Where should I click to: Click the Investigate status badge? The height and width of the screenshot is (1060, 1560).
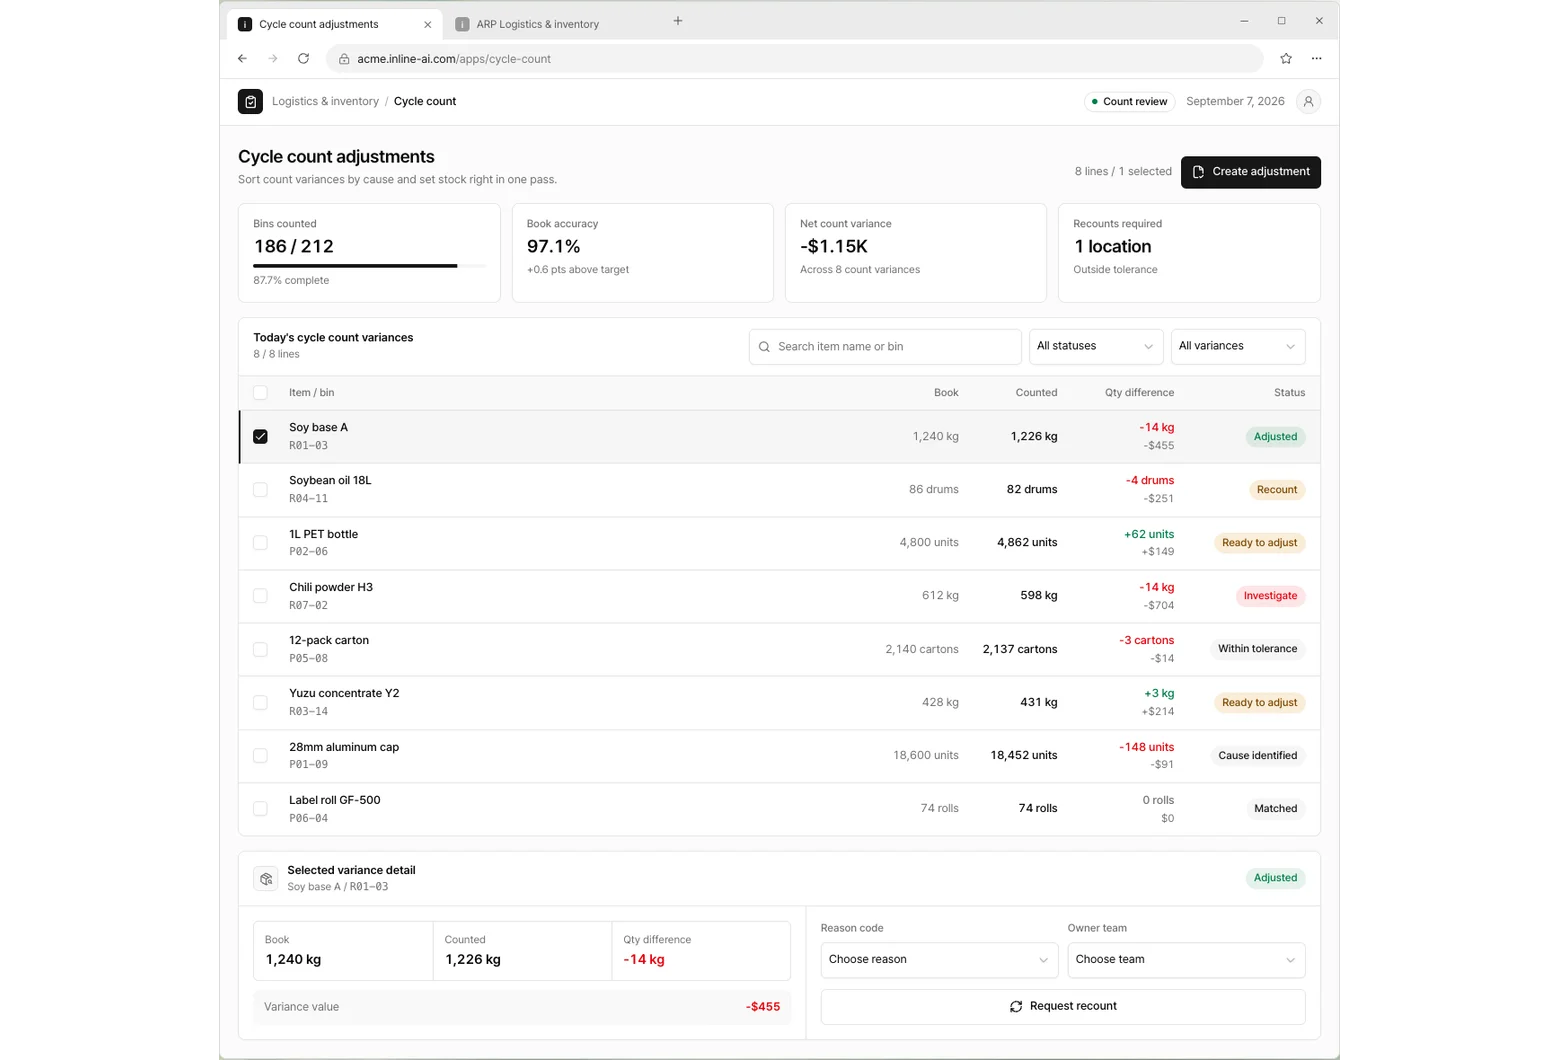[1270, 596]
